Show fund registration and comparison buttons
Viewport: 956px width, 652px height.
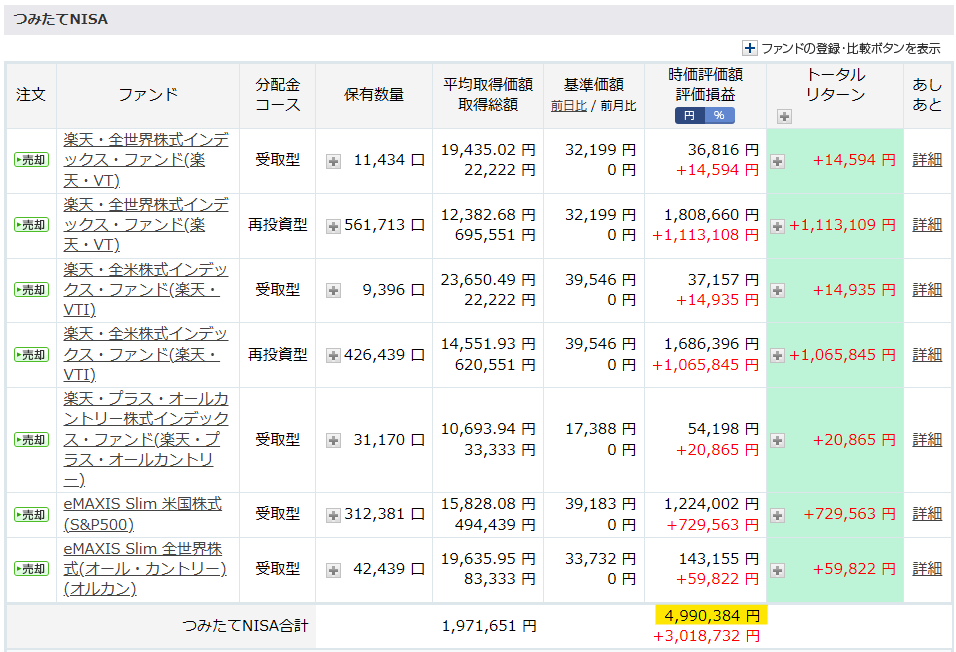tap(750, 48)
